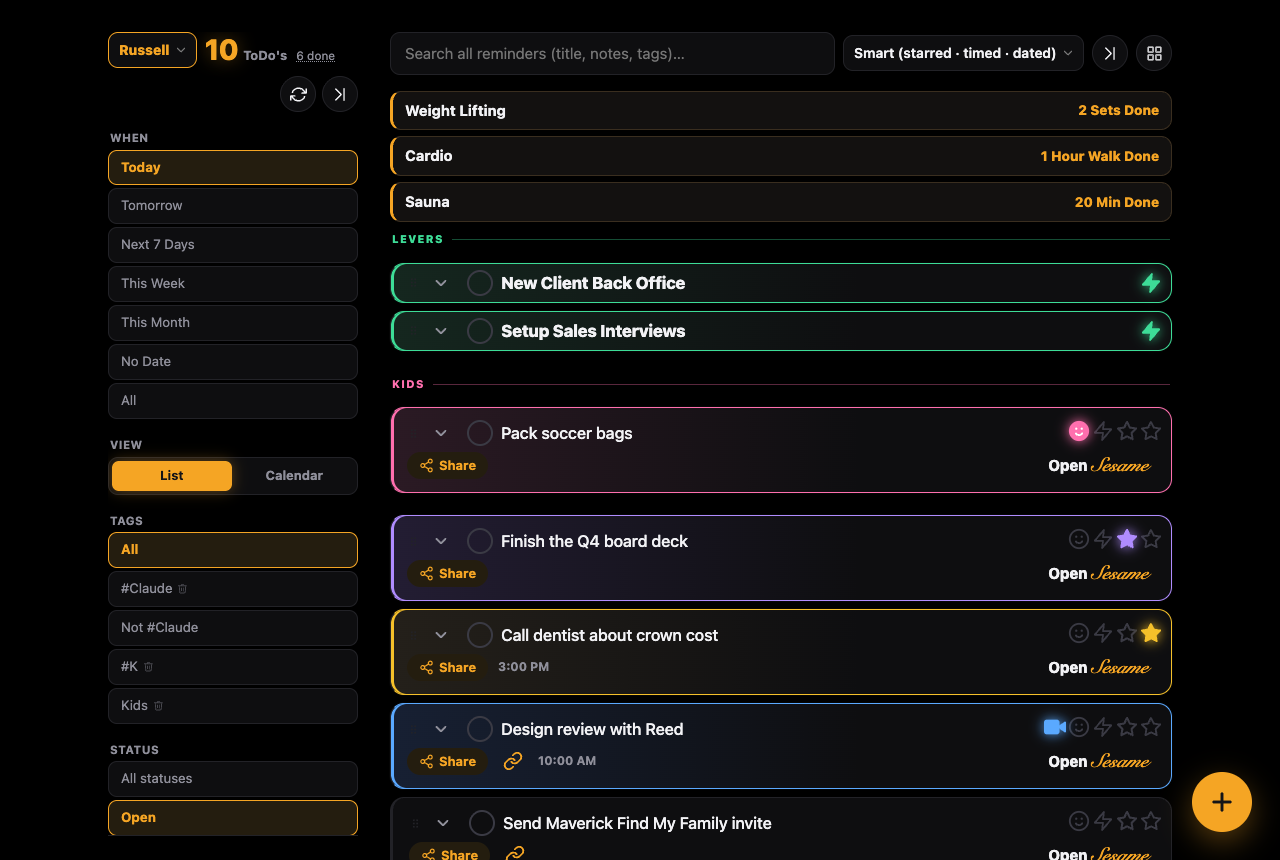Click Open Sesame on Finish the Q4 board deck
Screen dimensions: 1280x860
(x=1099, y=574)
